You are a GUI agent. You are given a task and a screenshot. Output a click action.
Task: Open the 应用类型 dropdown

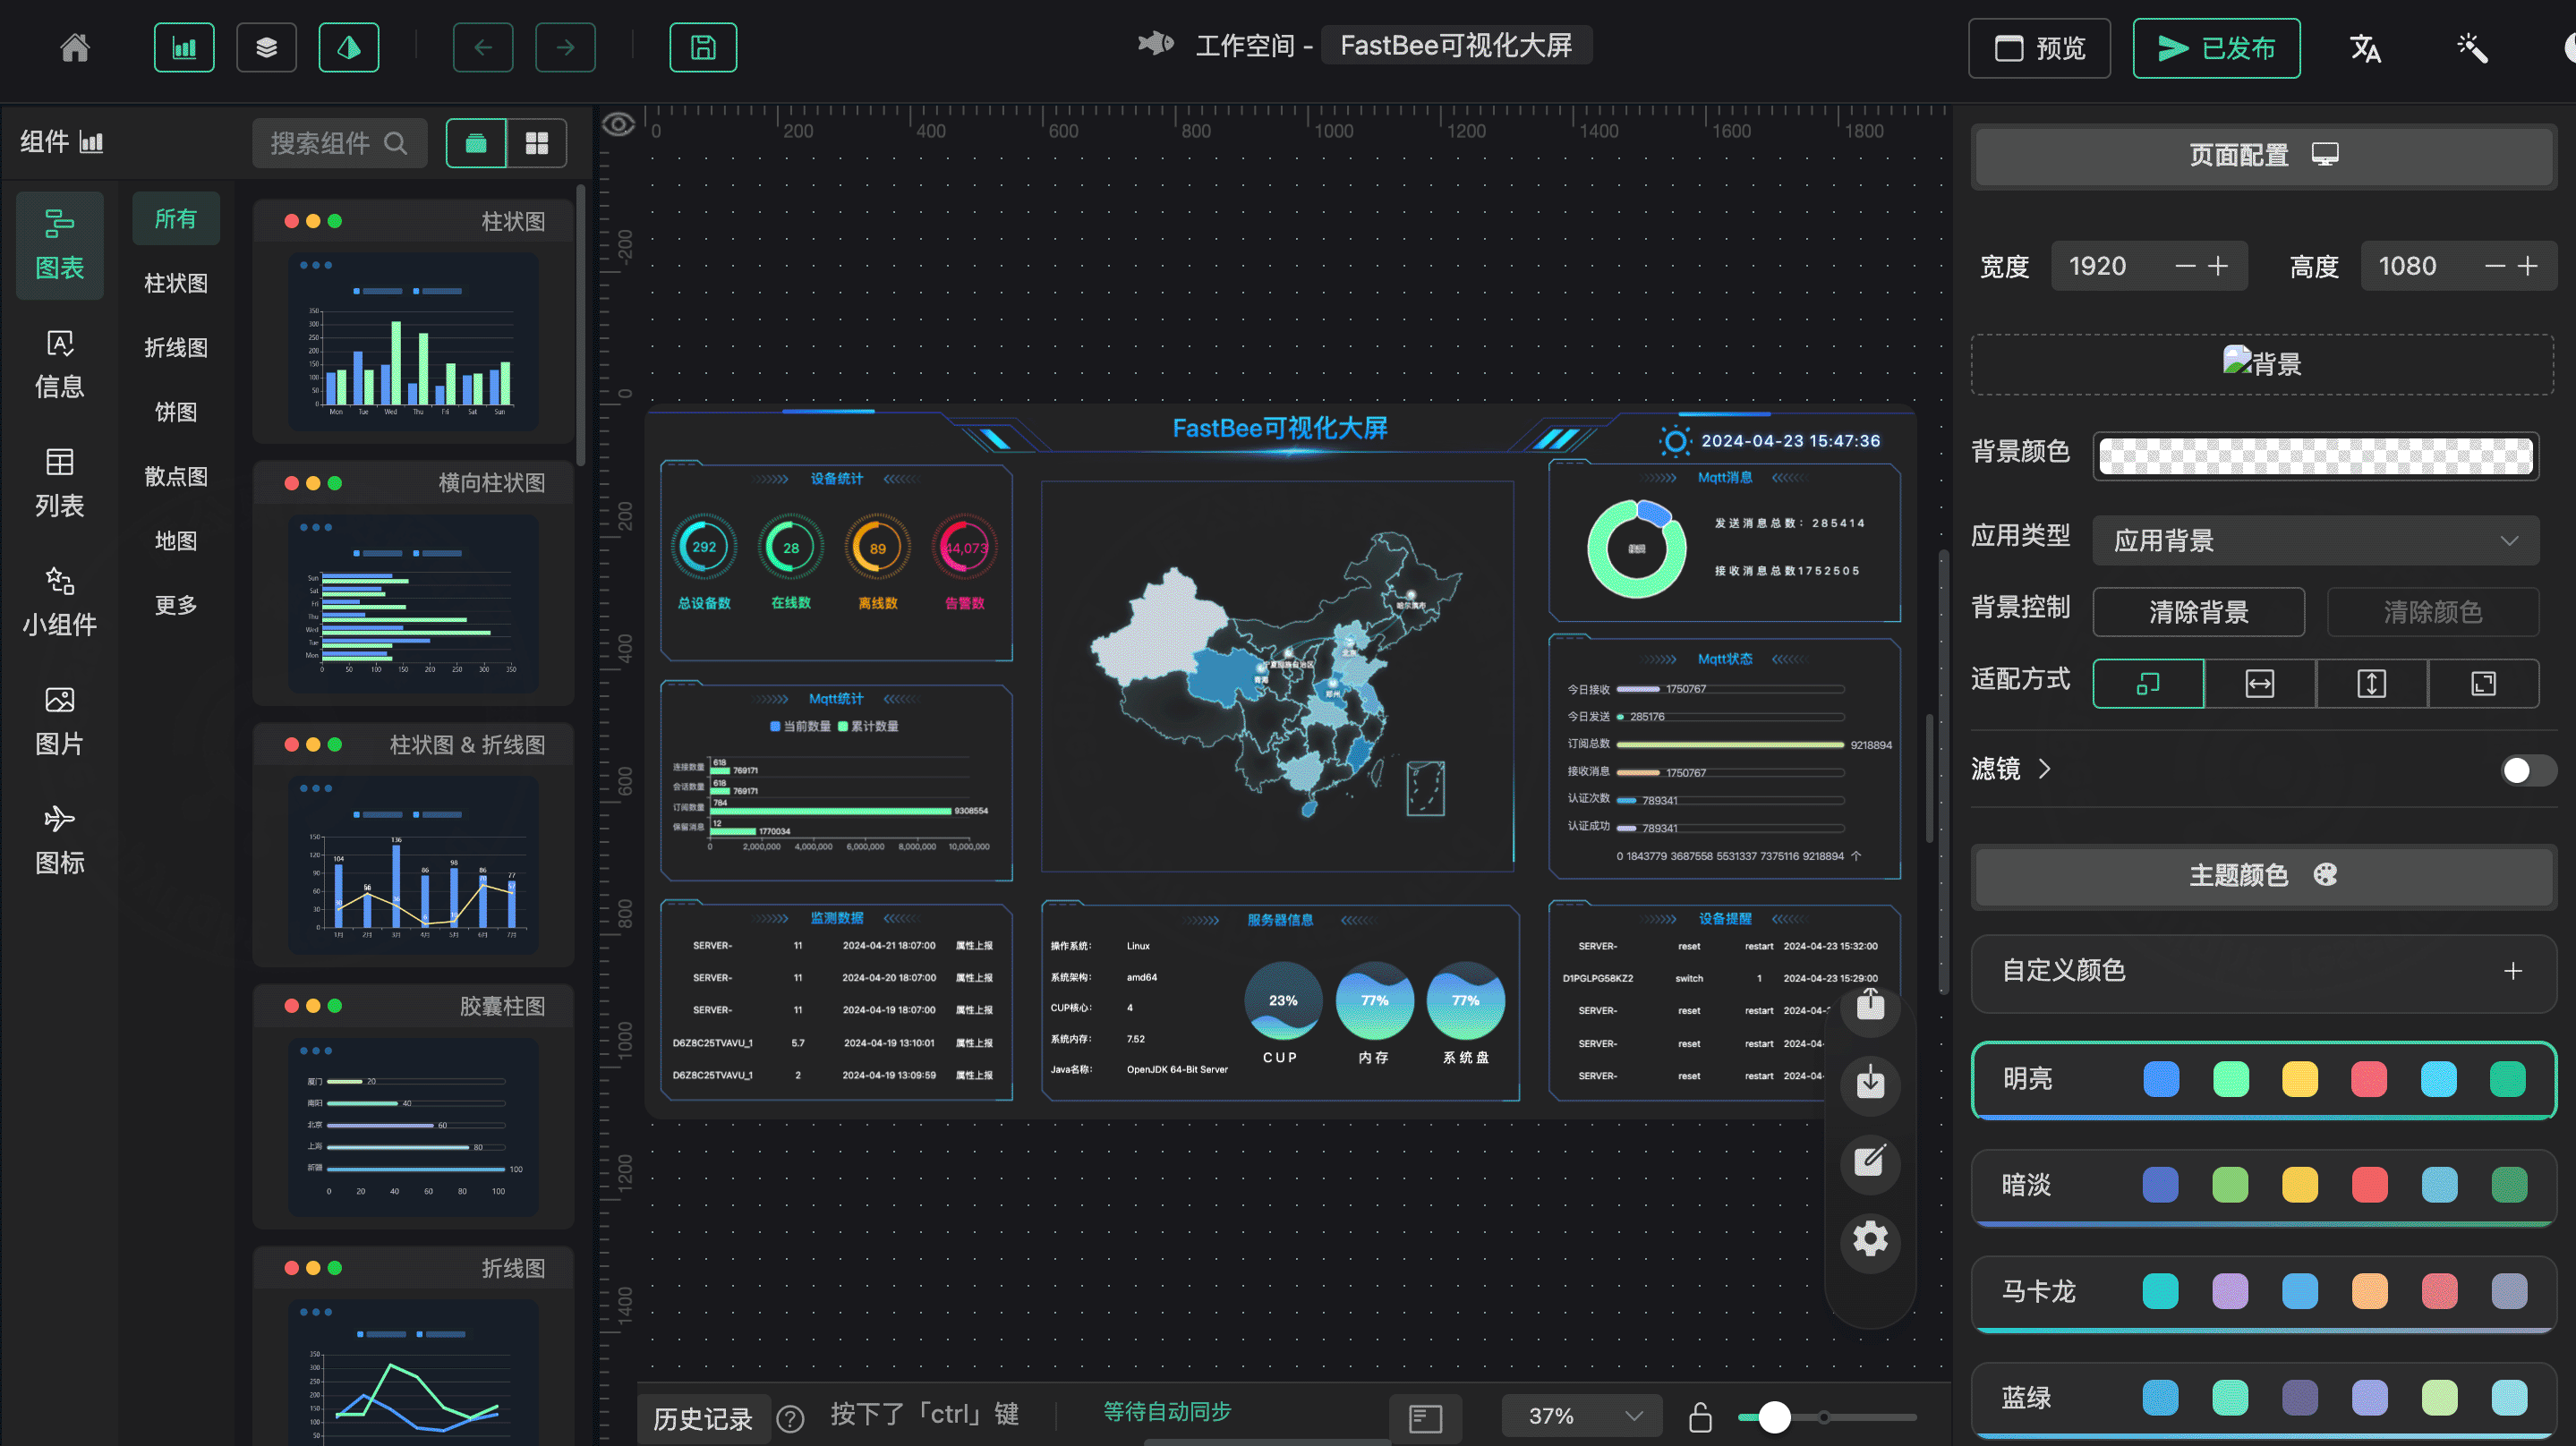(2316, 541)
